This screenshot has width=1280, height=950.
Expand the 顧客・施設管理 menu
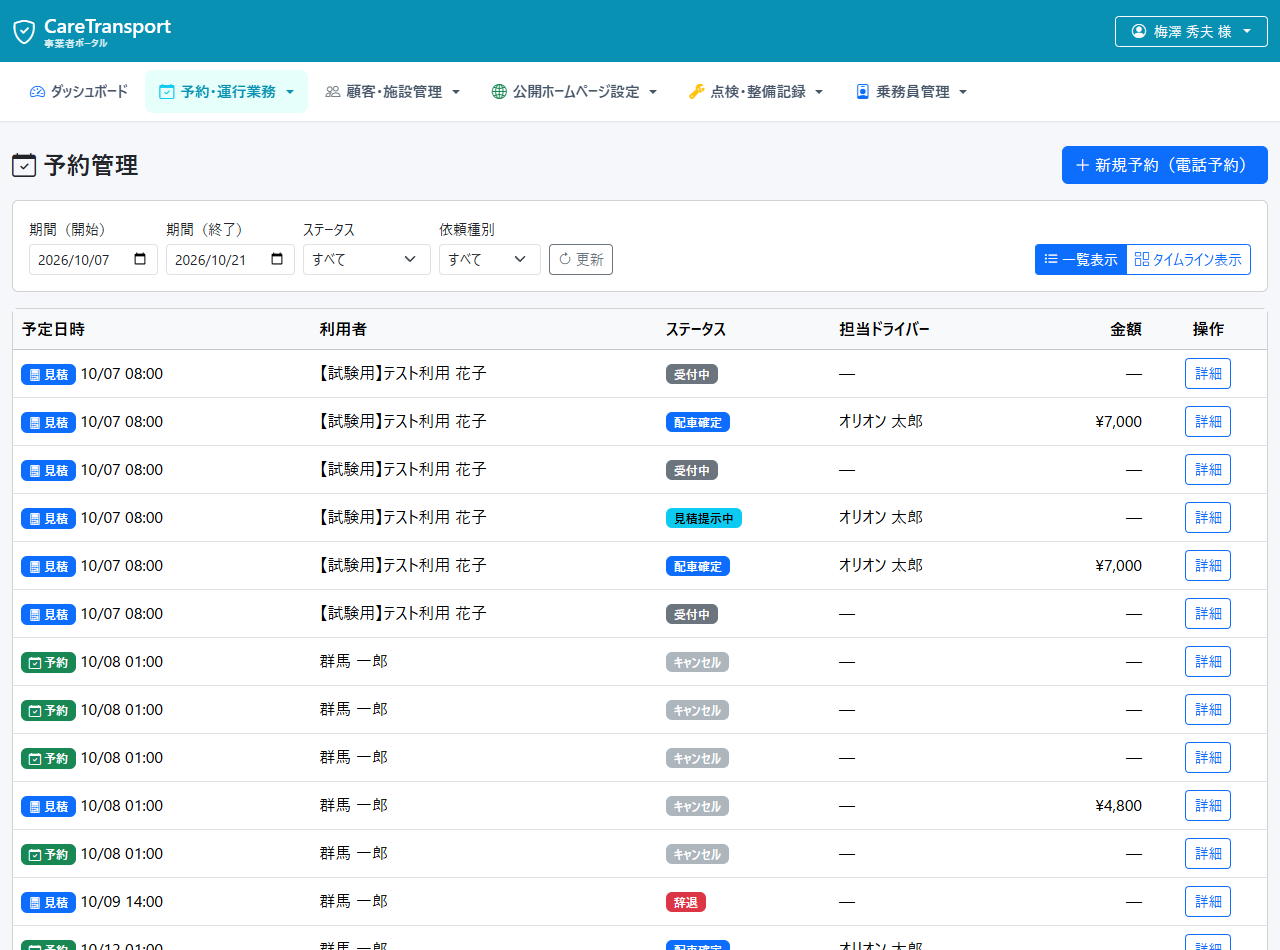(x=392, y=92)
